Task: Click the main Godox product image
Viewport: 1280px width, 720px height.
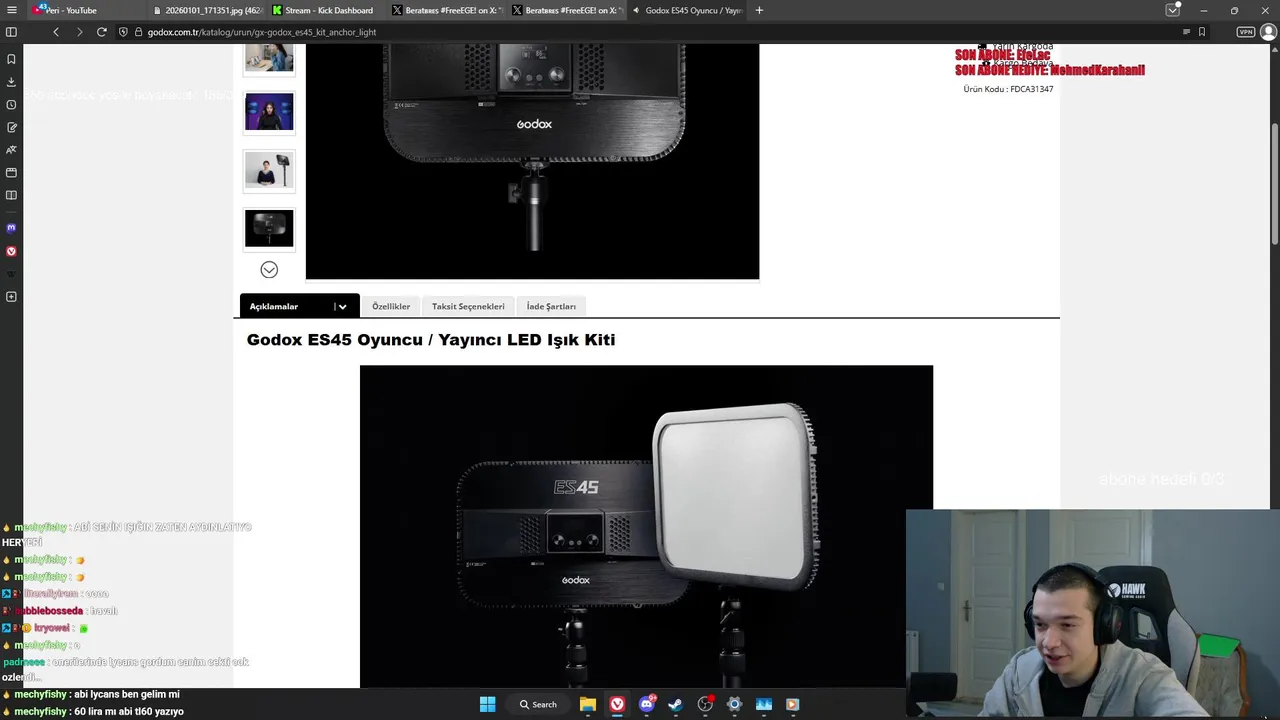Action: [532, 161]
